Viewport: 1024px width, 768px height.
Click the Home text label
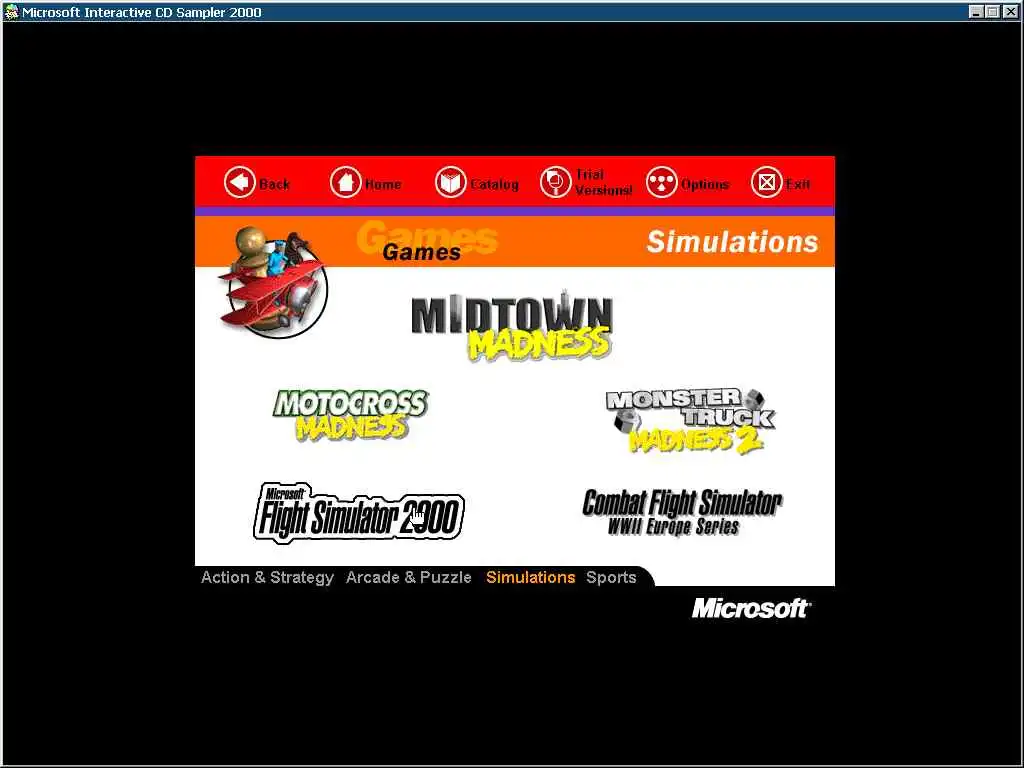[x=383, y=184]
